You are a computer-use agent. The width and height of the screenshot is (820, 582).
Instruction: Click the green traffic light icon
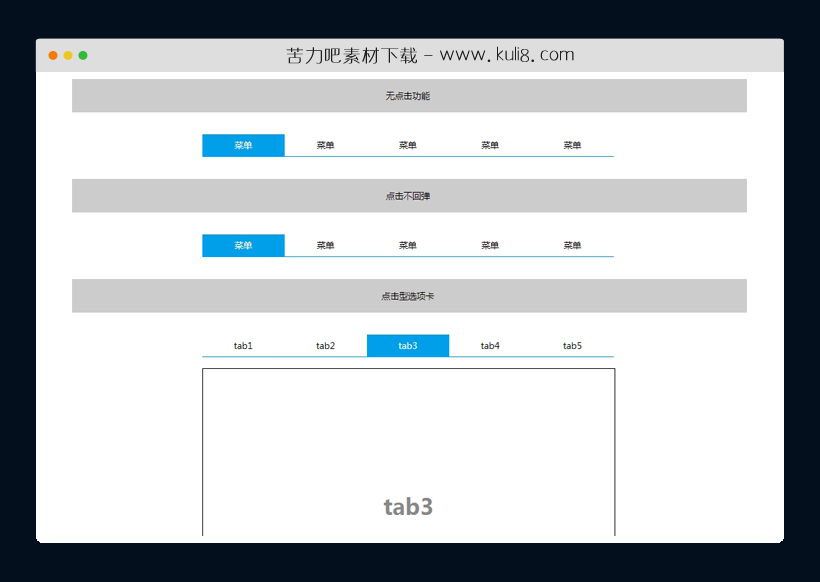tap(85, 56)
